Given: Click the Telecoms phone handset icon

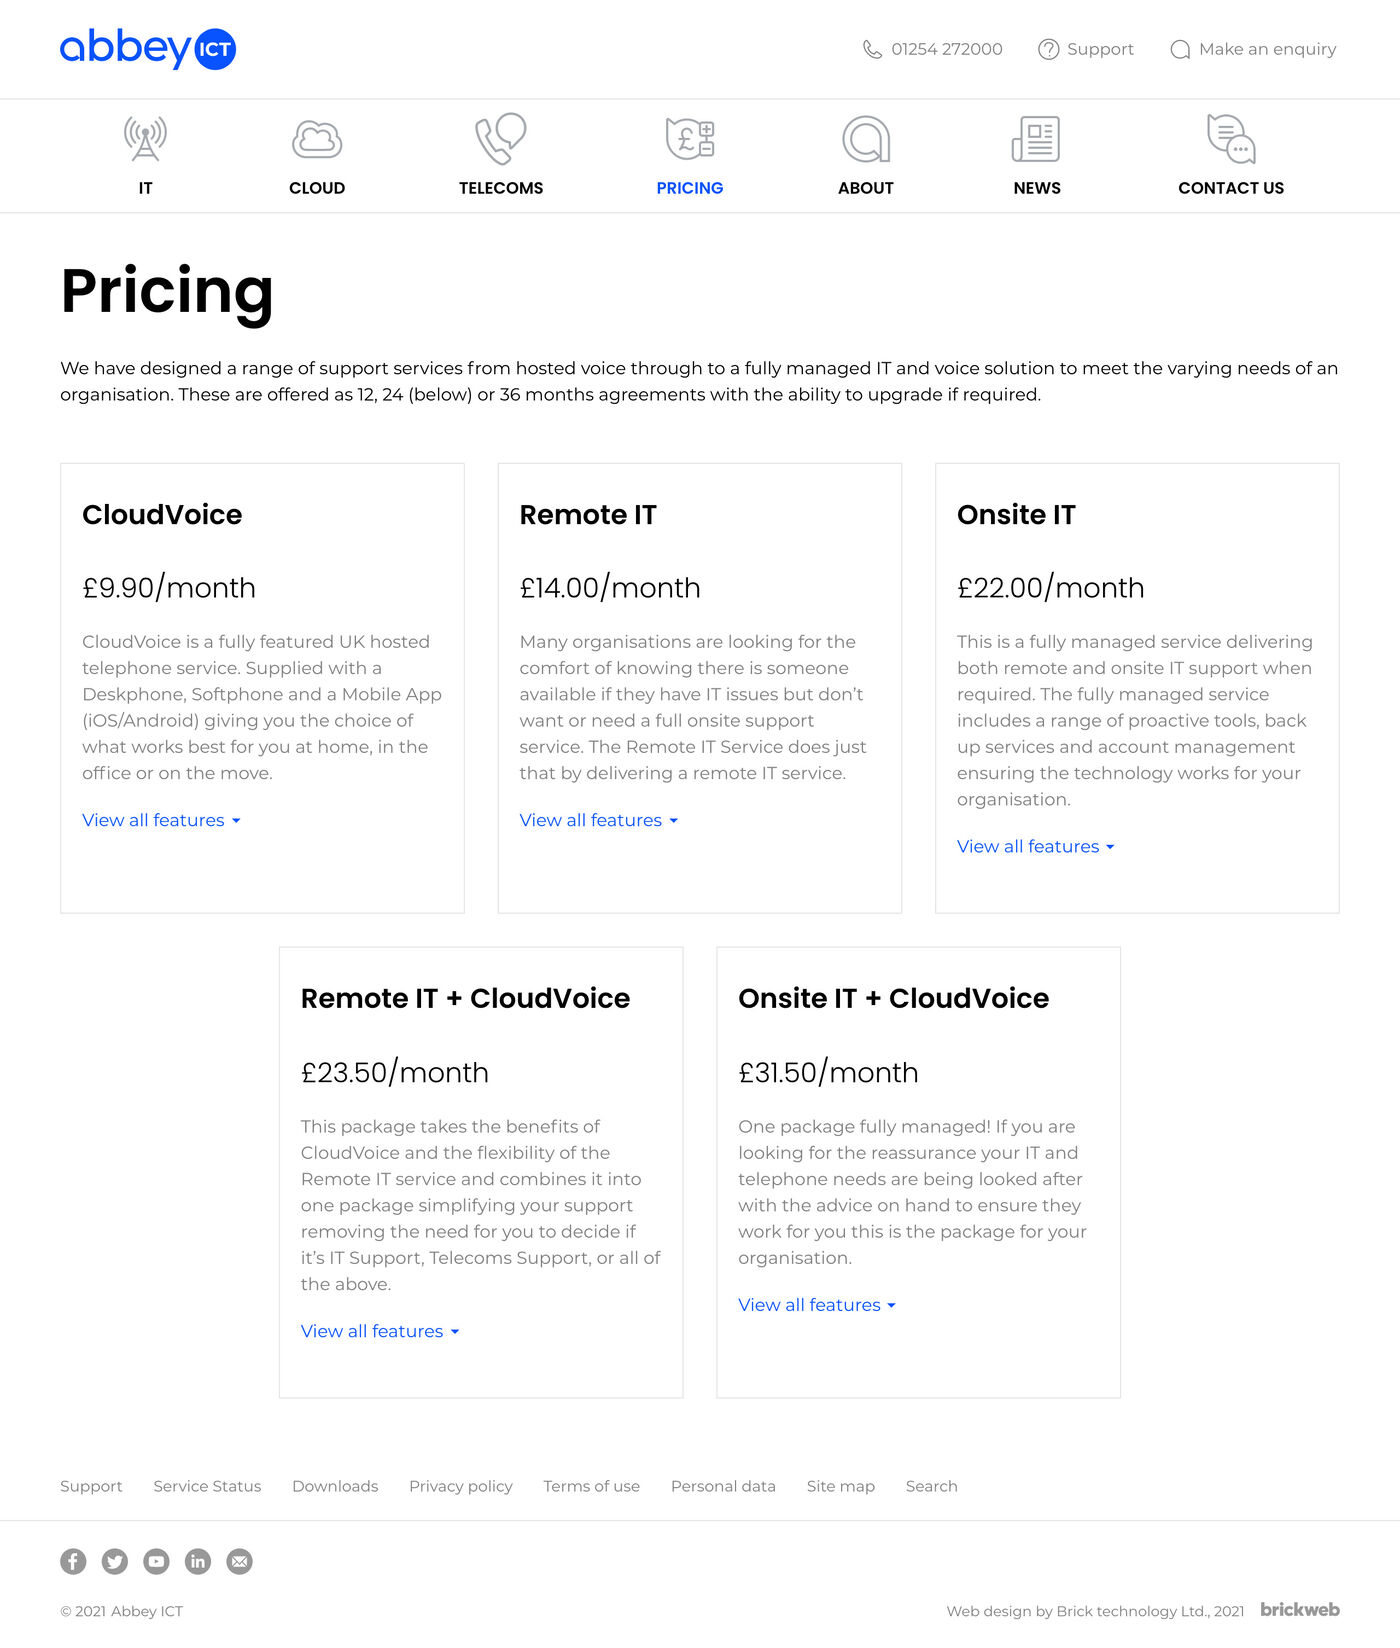Looking at the screenshot, I should [500, 139].
